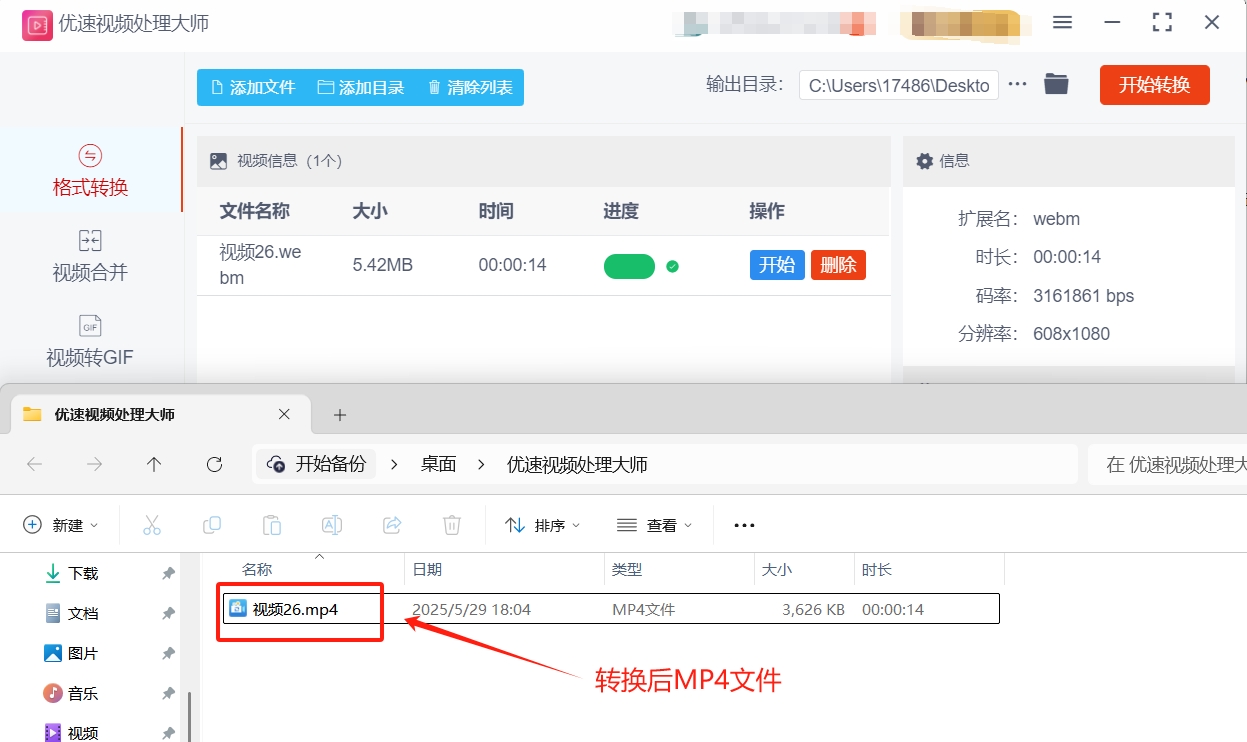1247x742 pixels.
Task: Click the Paste clipboard icon
Action: coord(272,525)
